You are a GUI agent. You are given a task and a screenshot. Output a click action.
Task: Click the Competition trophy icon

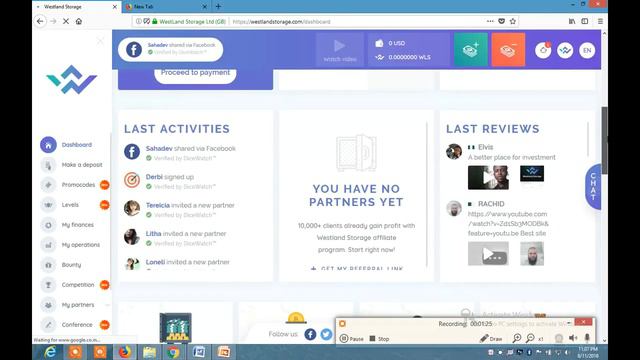[48, 285]
